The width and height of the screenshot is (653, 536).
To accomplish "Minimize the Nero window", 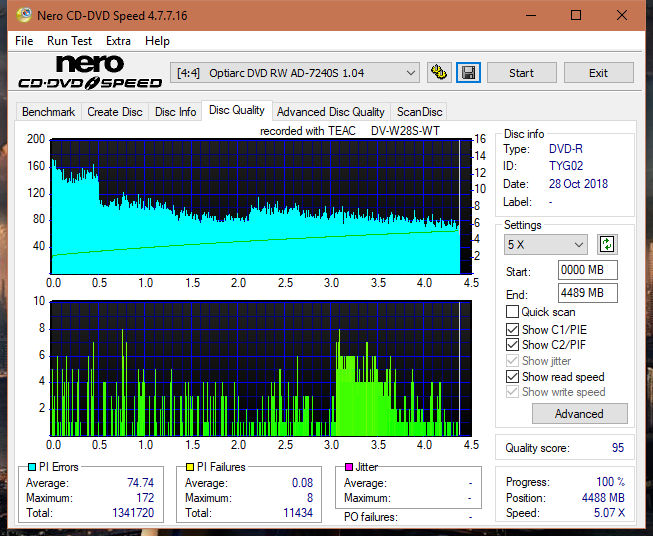I will coord(531,15).
